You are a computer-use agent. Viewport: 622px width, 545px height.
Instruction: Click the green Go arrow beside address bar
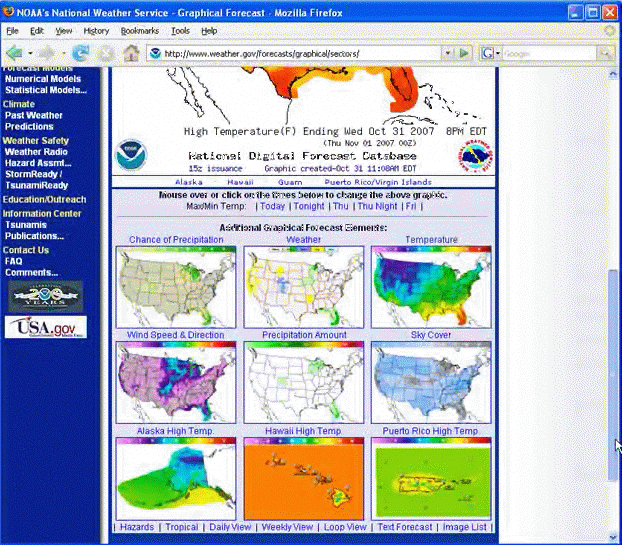click(464, 53)
